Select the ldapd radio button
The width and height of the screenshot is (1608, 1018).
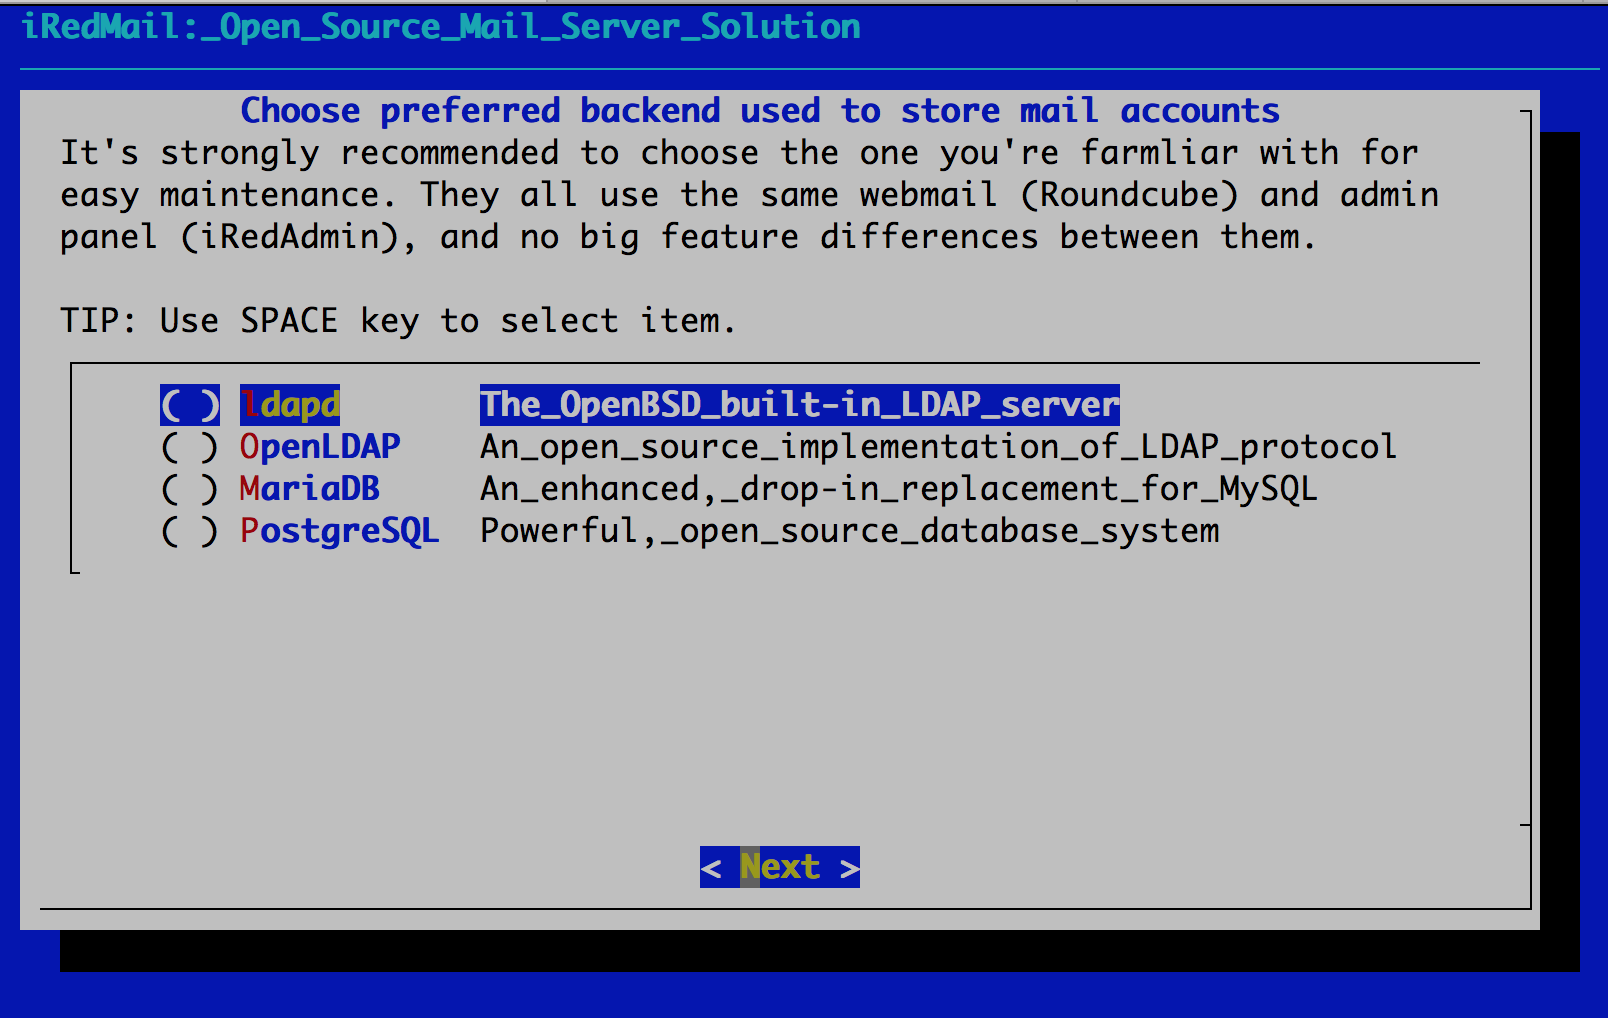point(190,405)
